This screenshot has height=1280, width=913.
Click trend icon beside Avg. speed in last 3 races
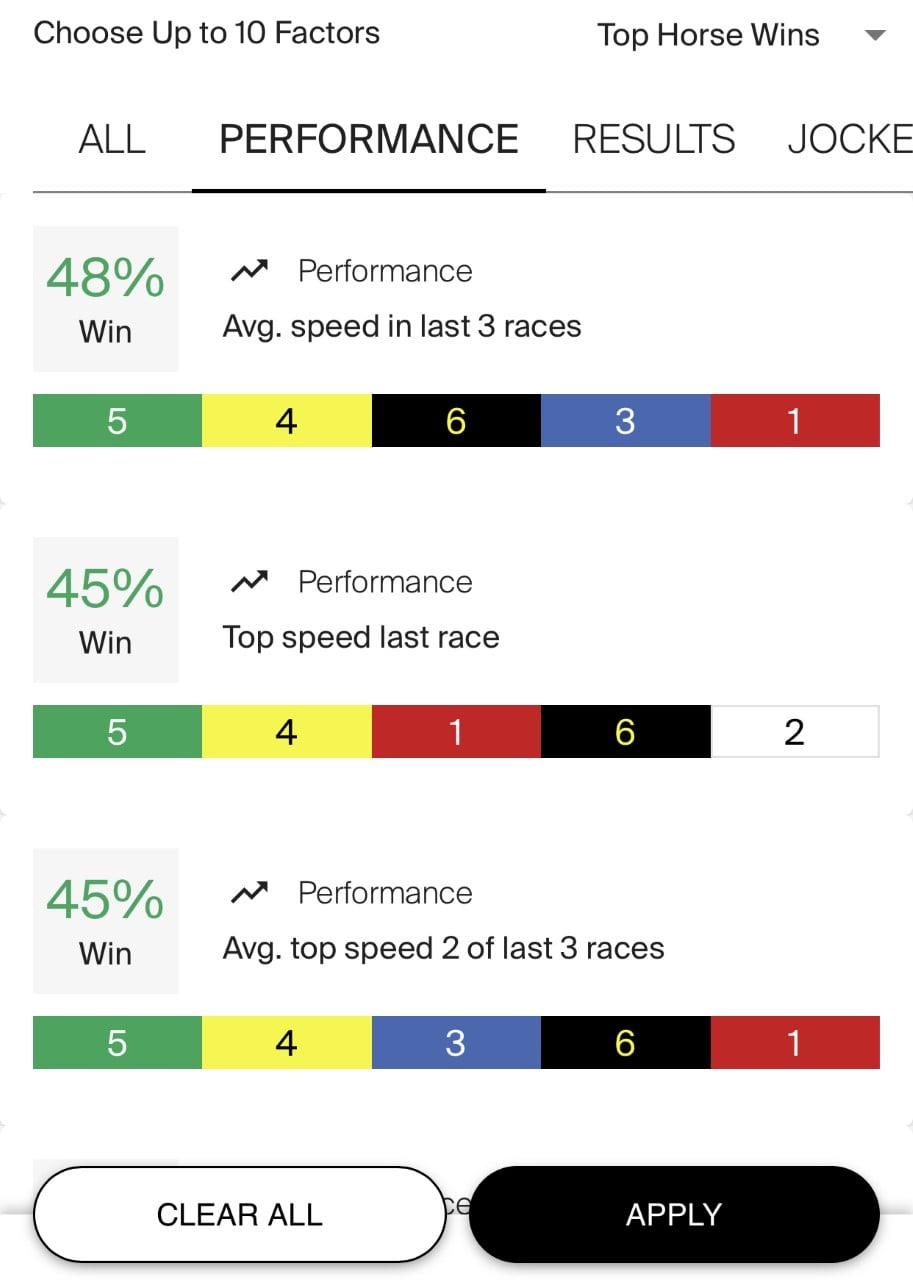point(249,271)
